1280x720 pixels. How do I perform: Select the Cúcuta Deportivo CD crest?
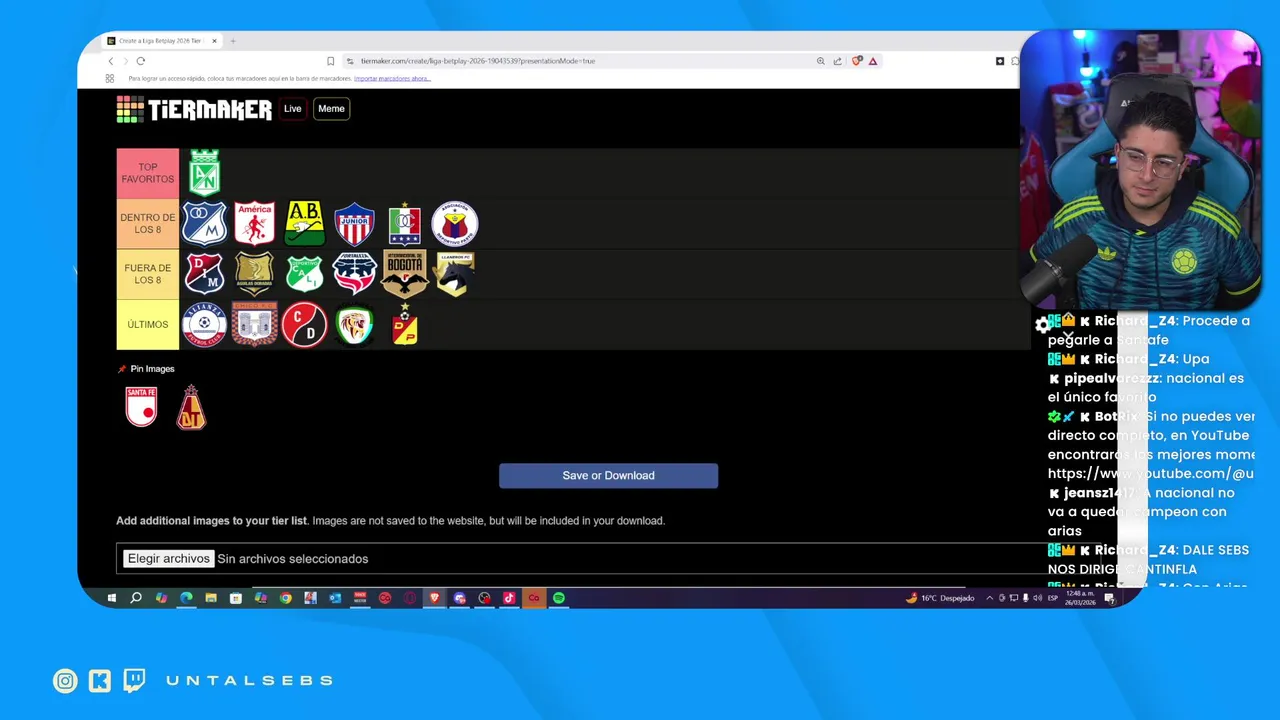click(305, 325)
